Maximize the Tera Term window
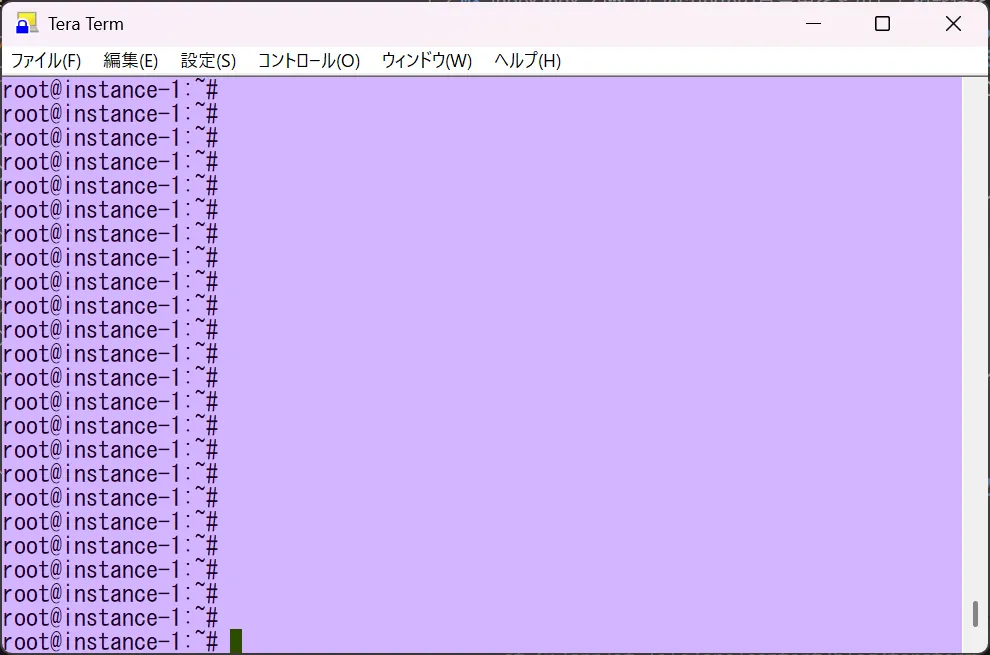This screenshot has width=990, height=655. click(882, 22)
